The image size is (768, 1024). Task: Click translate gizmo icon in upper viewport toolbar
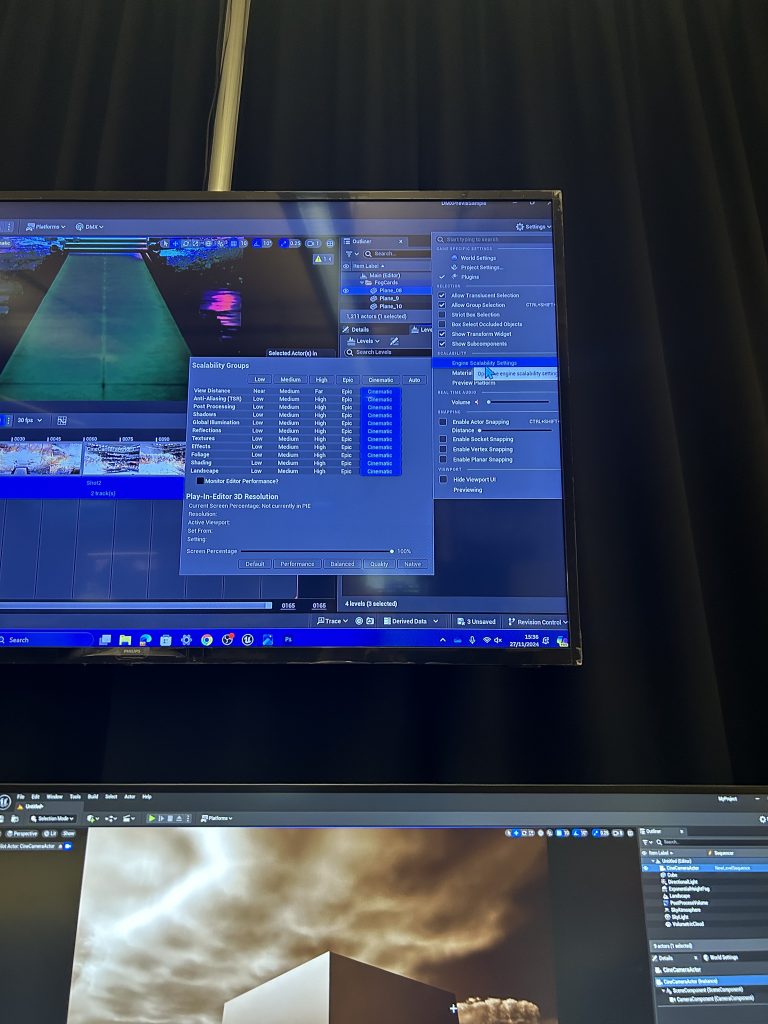point(176,243)
